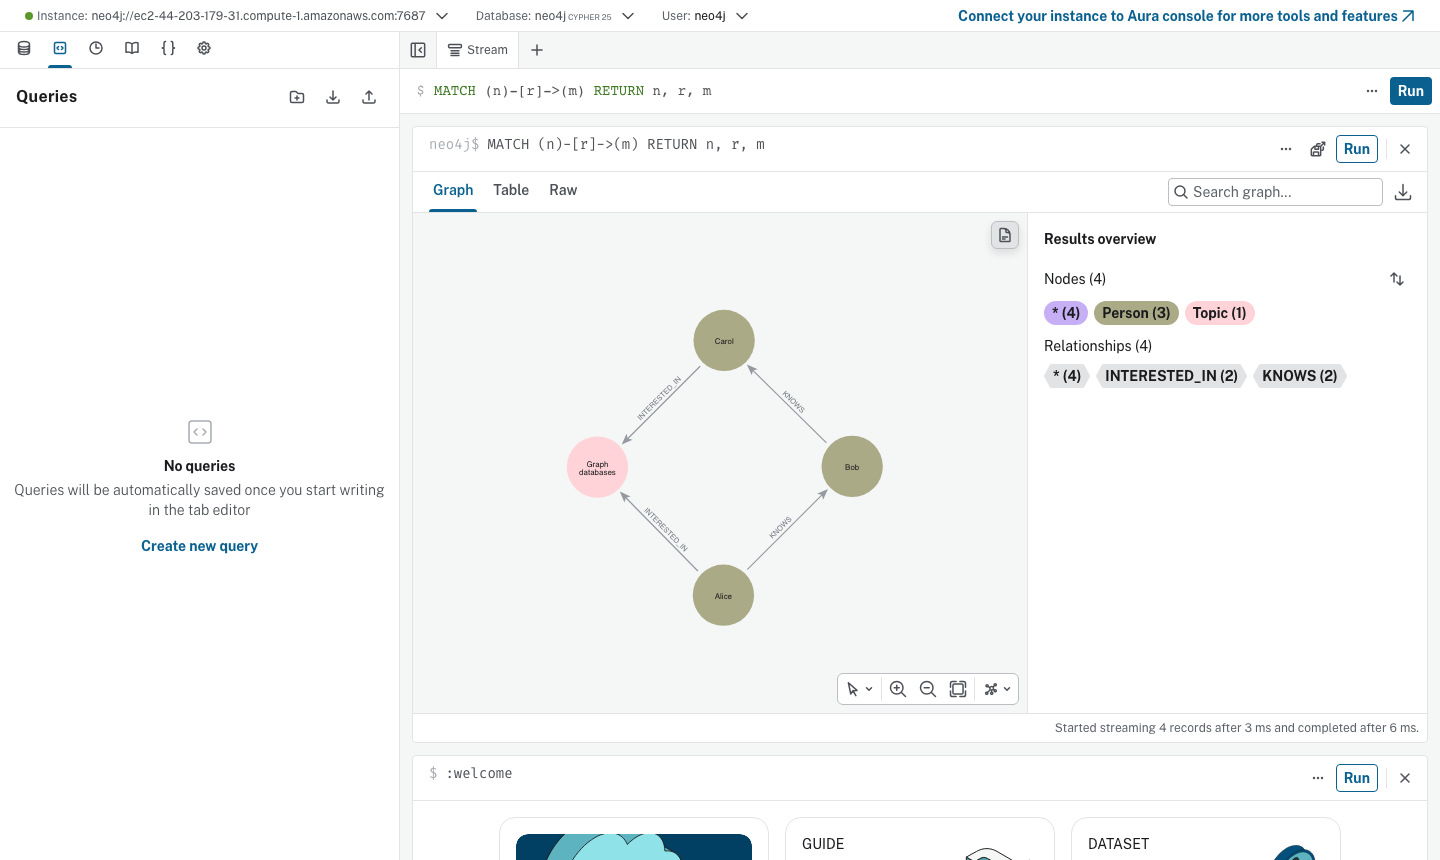Screen dimensions: 1440x860
Task: Expand the Instance connection dropdown
Action: [x=442, y=16]
